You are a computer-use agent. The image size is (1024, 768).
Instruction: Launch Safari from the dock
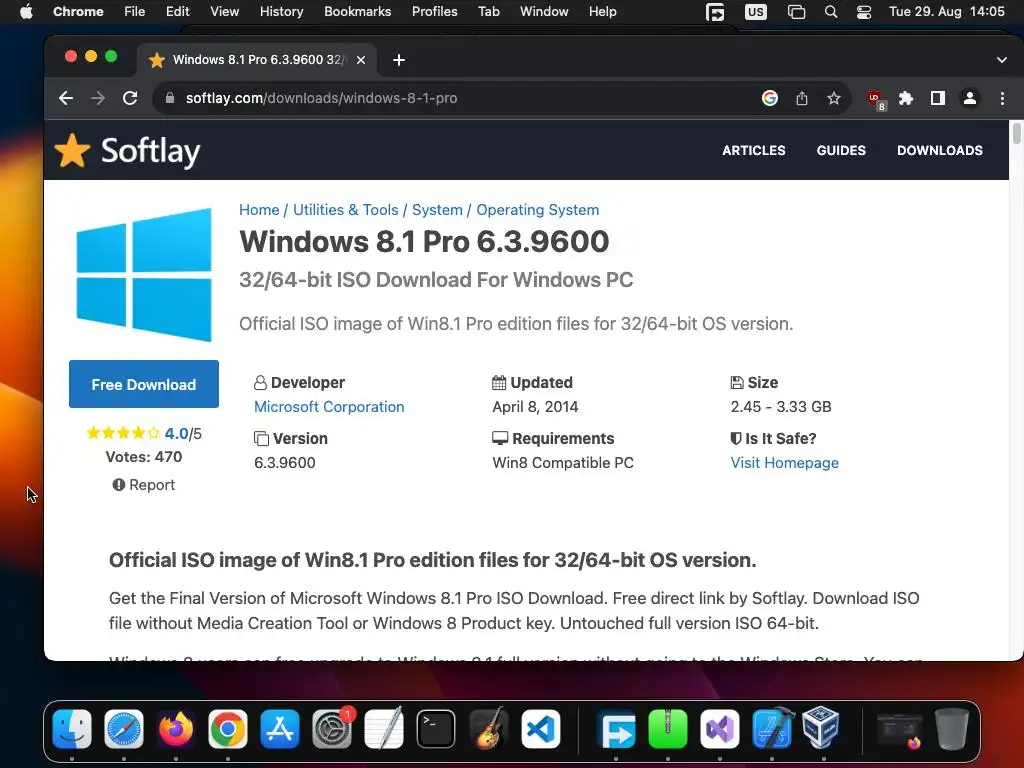coord(124,729)
